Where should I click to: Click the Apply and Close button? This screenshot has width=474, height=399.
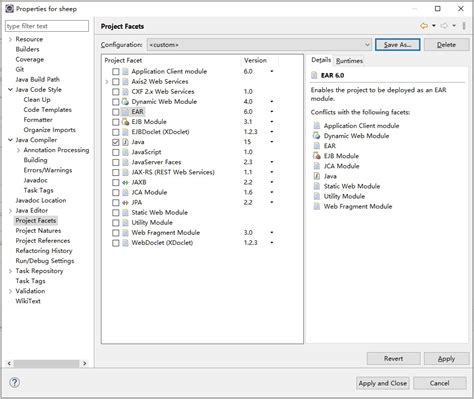(x=383, y=383)
